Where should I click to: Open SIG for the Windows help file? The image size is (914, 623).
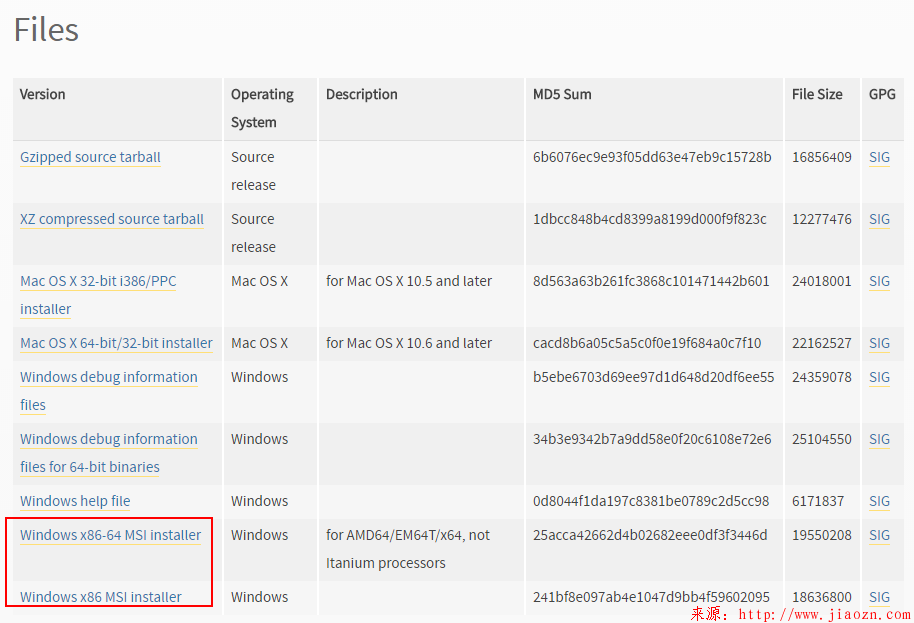pyautogui.click(x=879, y=501)
